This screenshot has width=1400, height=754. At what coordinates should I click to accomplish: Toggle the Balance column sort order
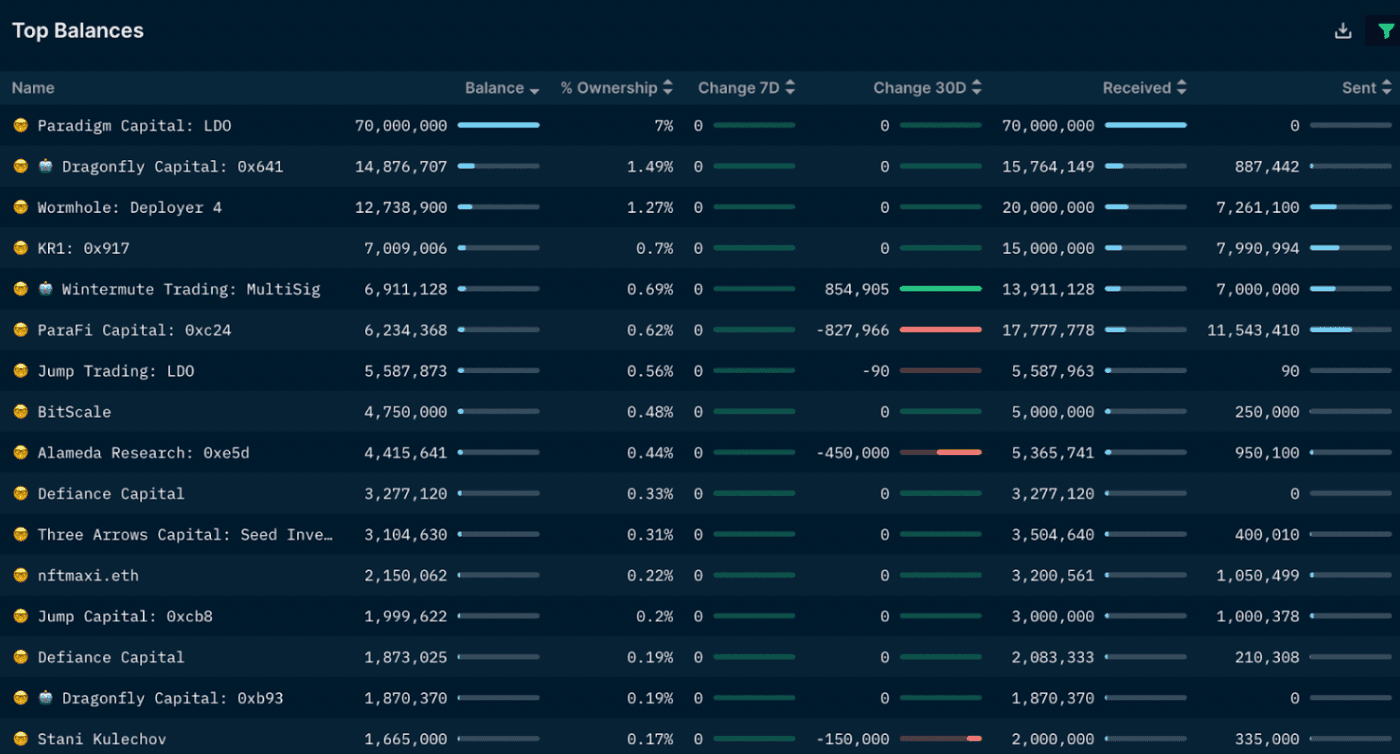[x=533, y=88]
